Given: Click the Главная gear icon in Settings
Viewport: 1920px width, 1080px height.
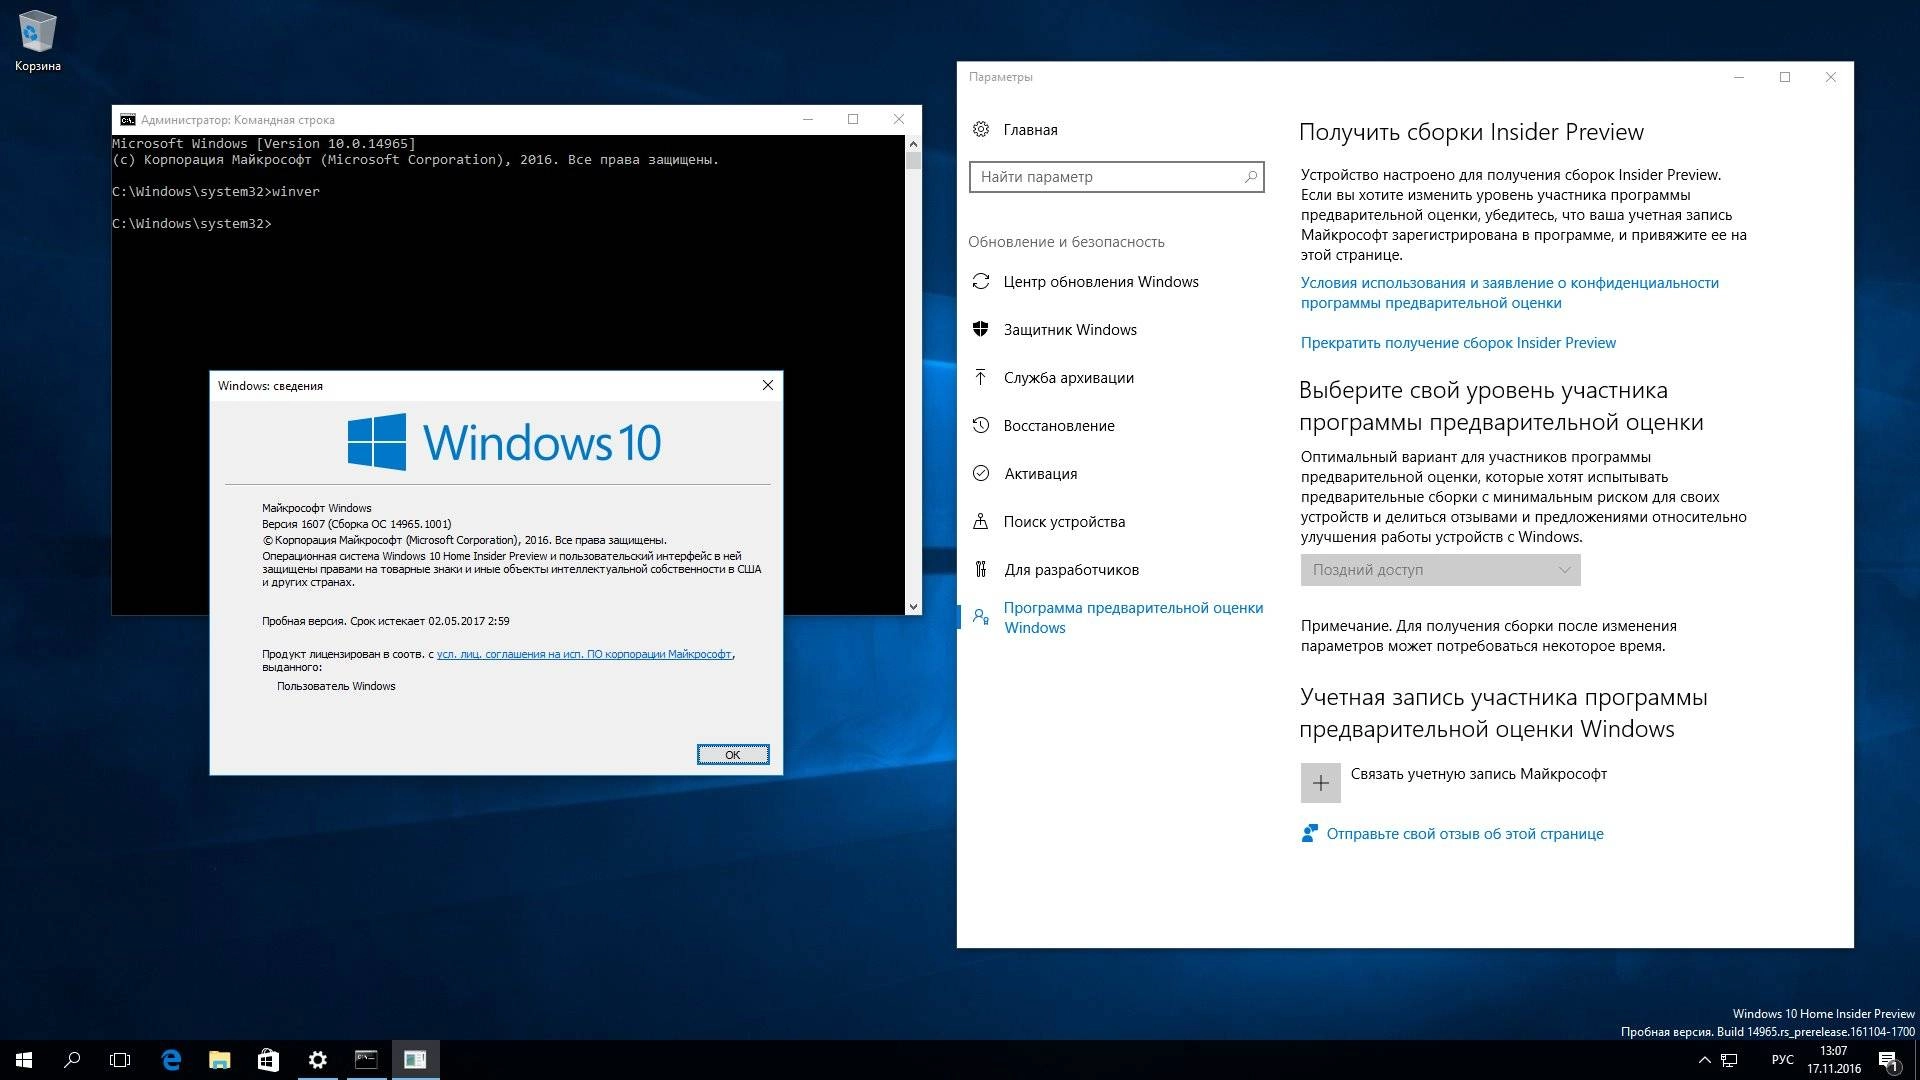Looking at the screenshot, I should pyautogui.click(x=981, y=129).
